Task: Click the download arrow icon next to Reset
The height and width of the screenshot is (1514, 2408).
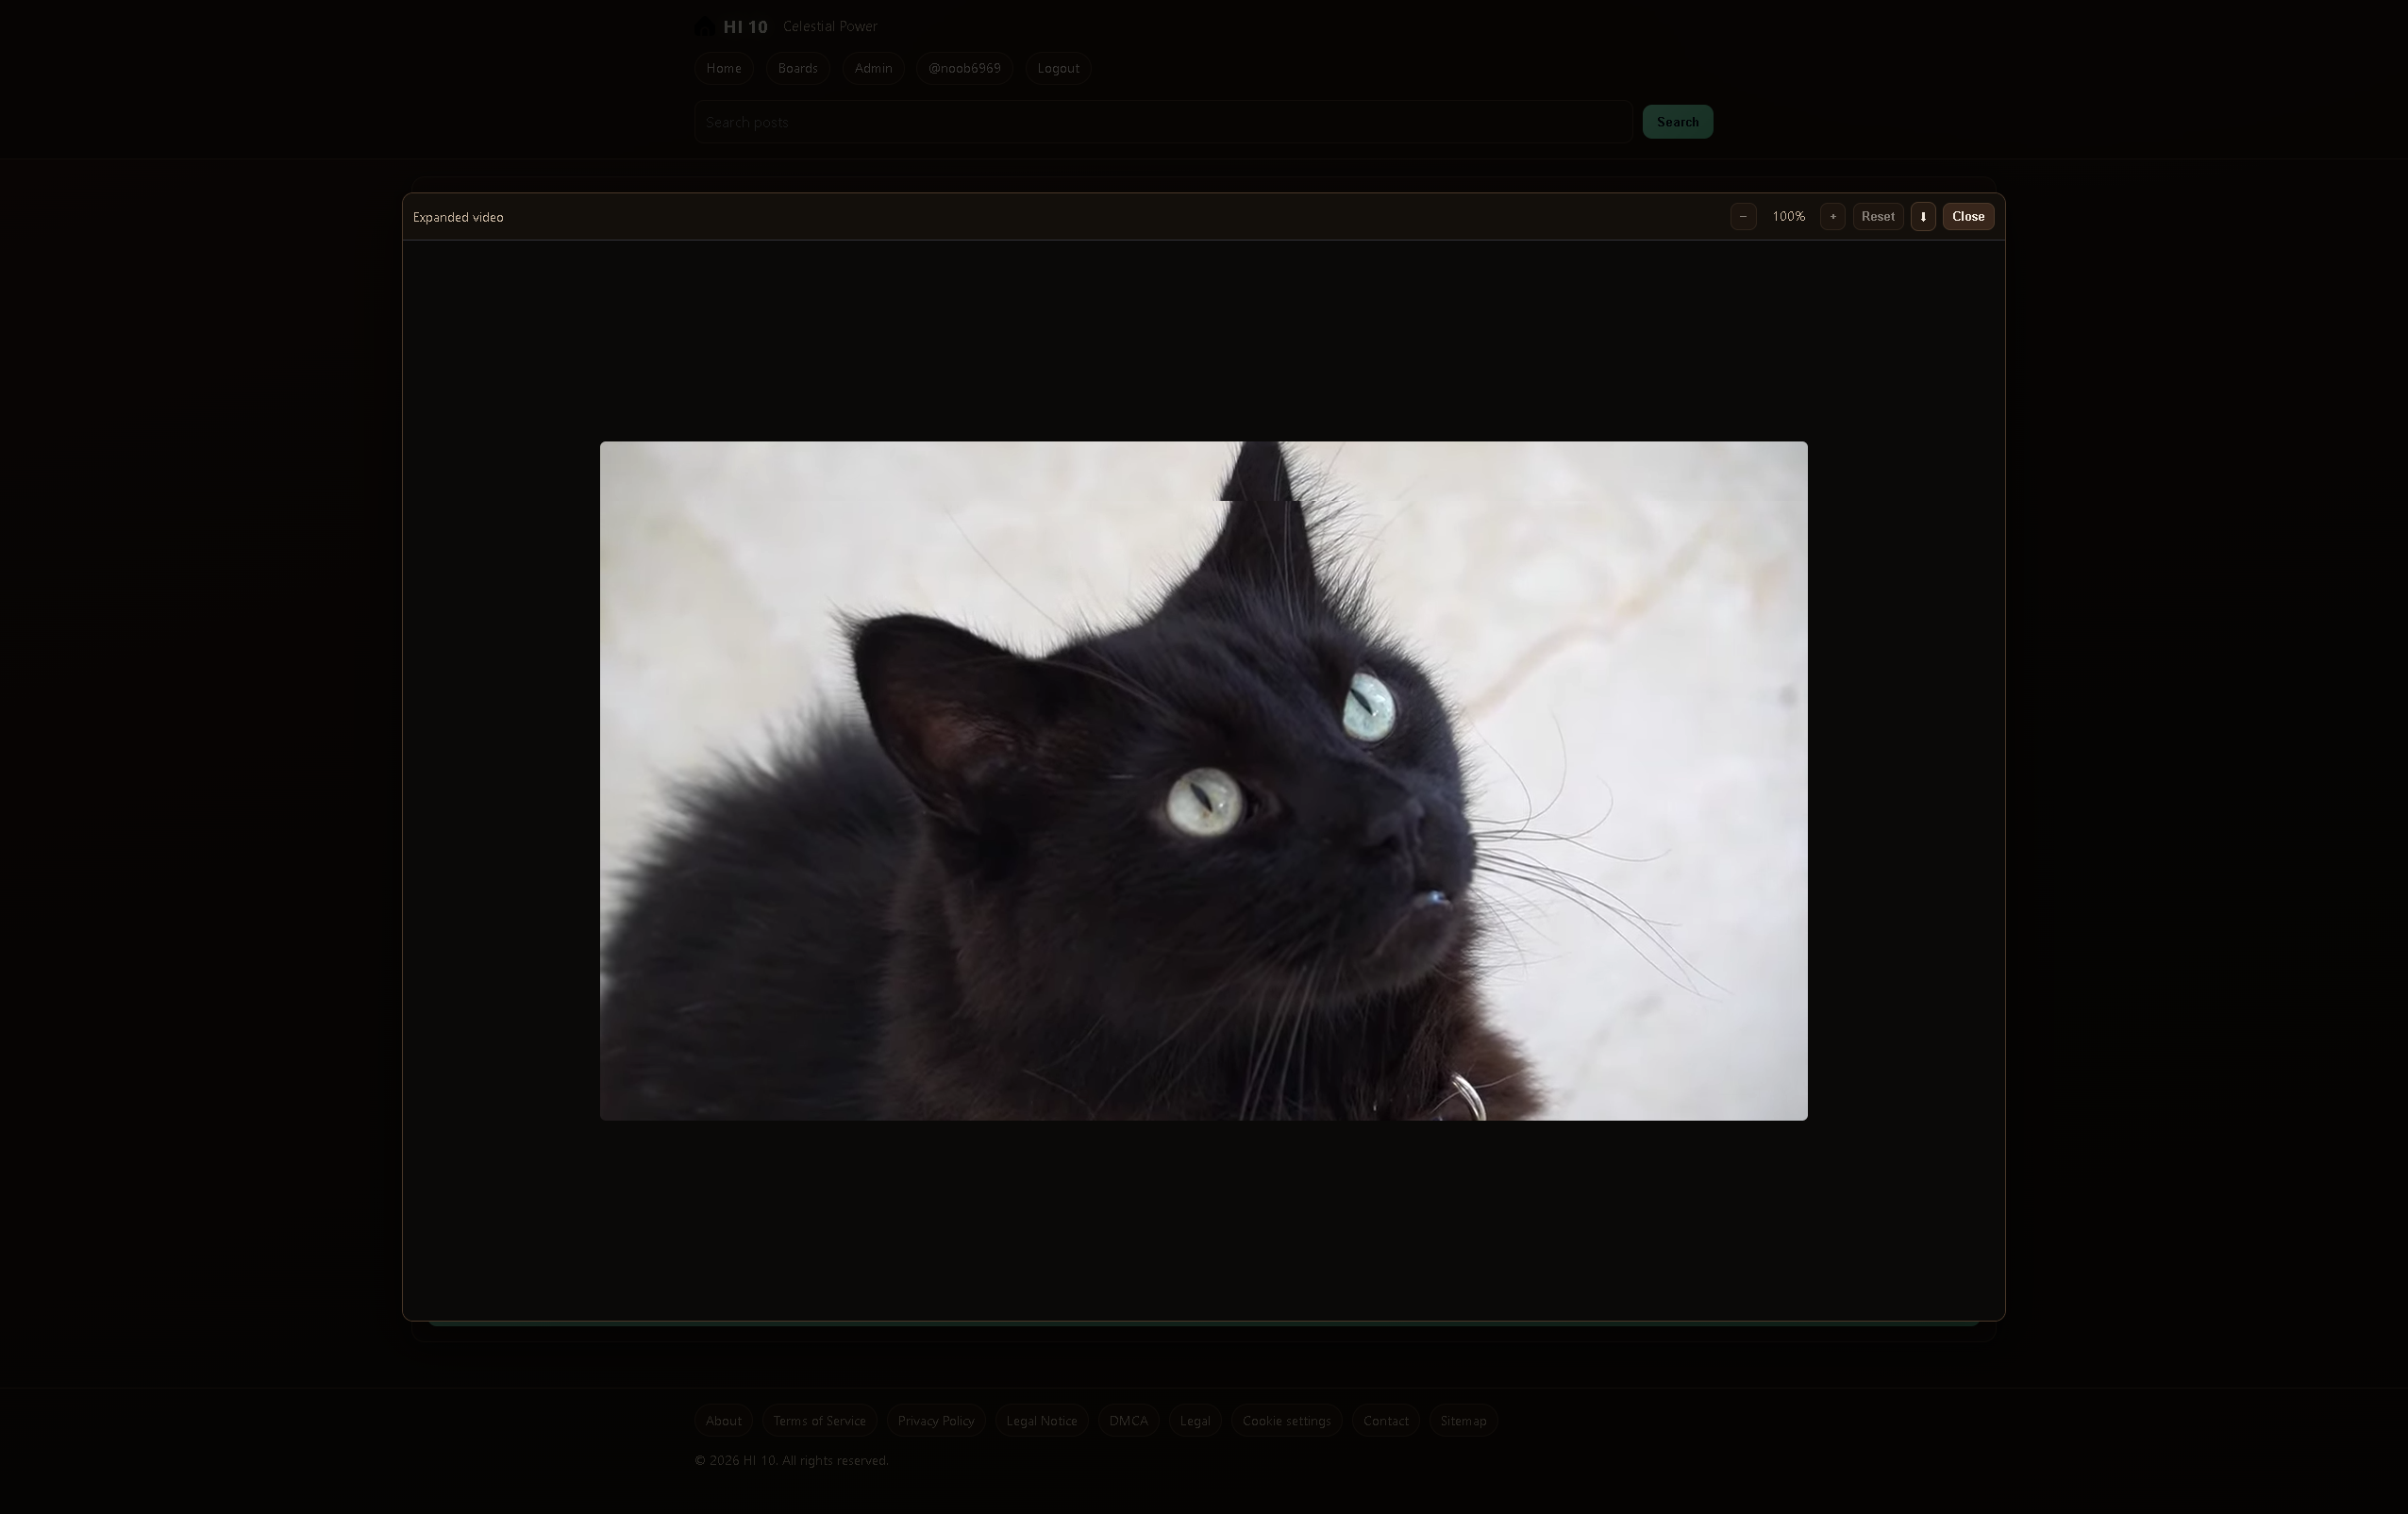Action: [1923, 216]
